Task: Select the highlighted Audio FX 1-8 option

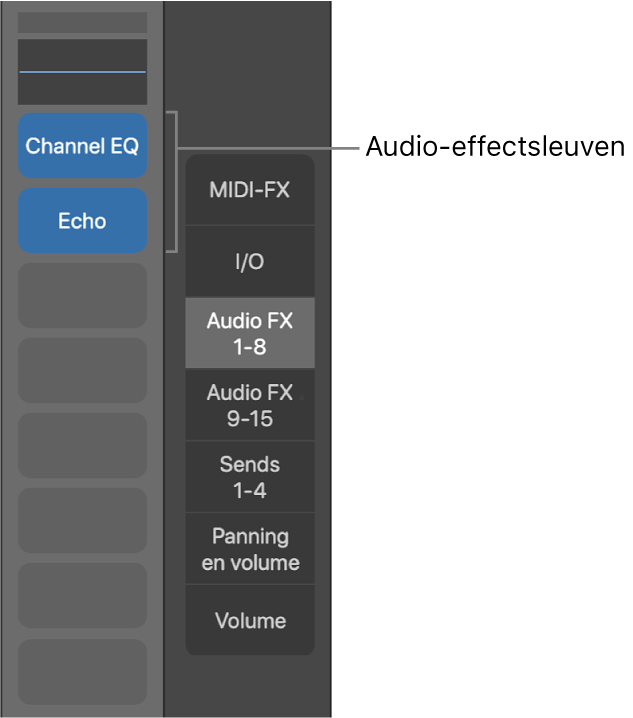Action: 250,334
